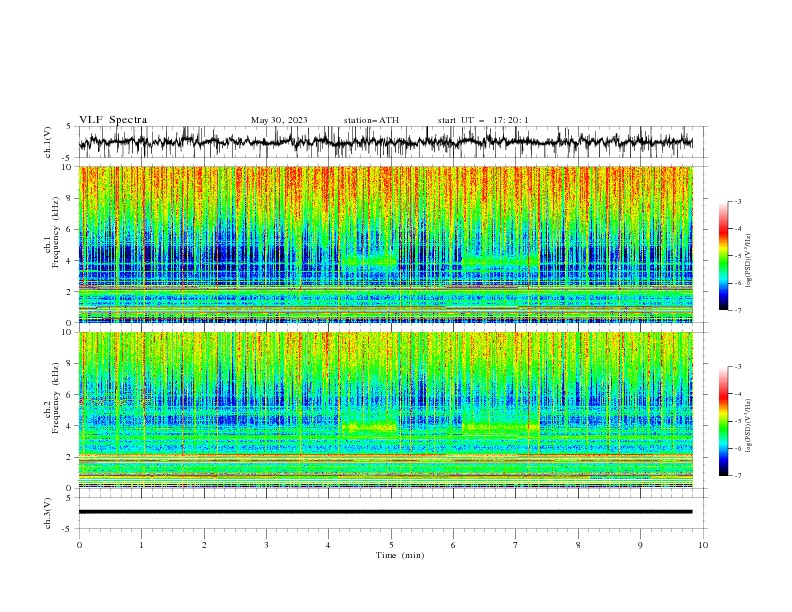Click the ch.2 4 kHz emission near minute 6.5
Image resolution: width=792 pixels, height=612 pixels.
(501, 427)
